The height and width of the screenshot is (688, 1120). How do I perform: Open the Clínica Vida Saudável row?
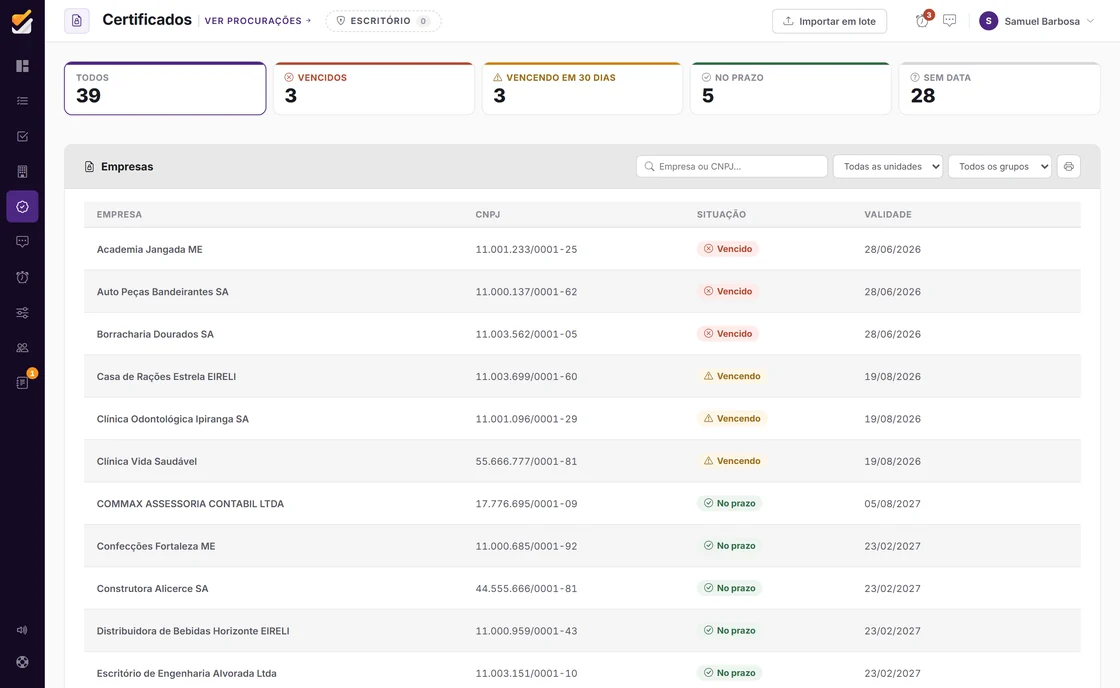tap(582, 461)
